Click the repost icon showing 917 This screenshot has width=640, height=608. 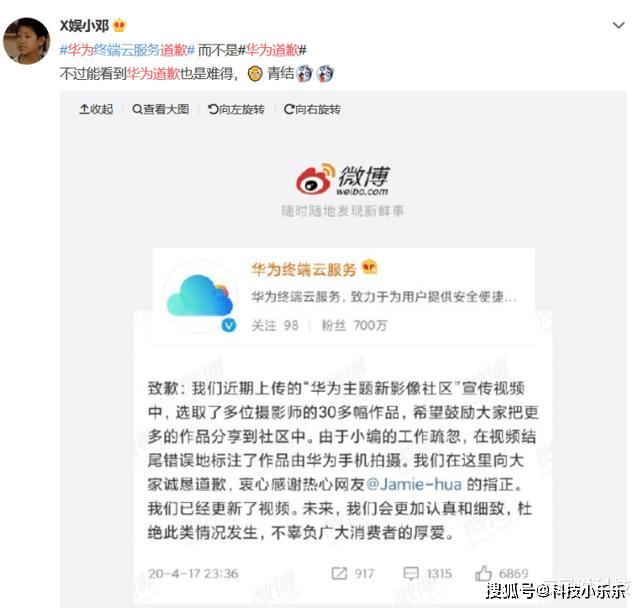[x=339, y=573]
